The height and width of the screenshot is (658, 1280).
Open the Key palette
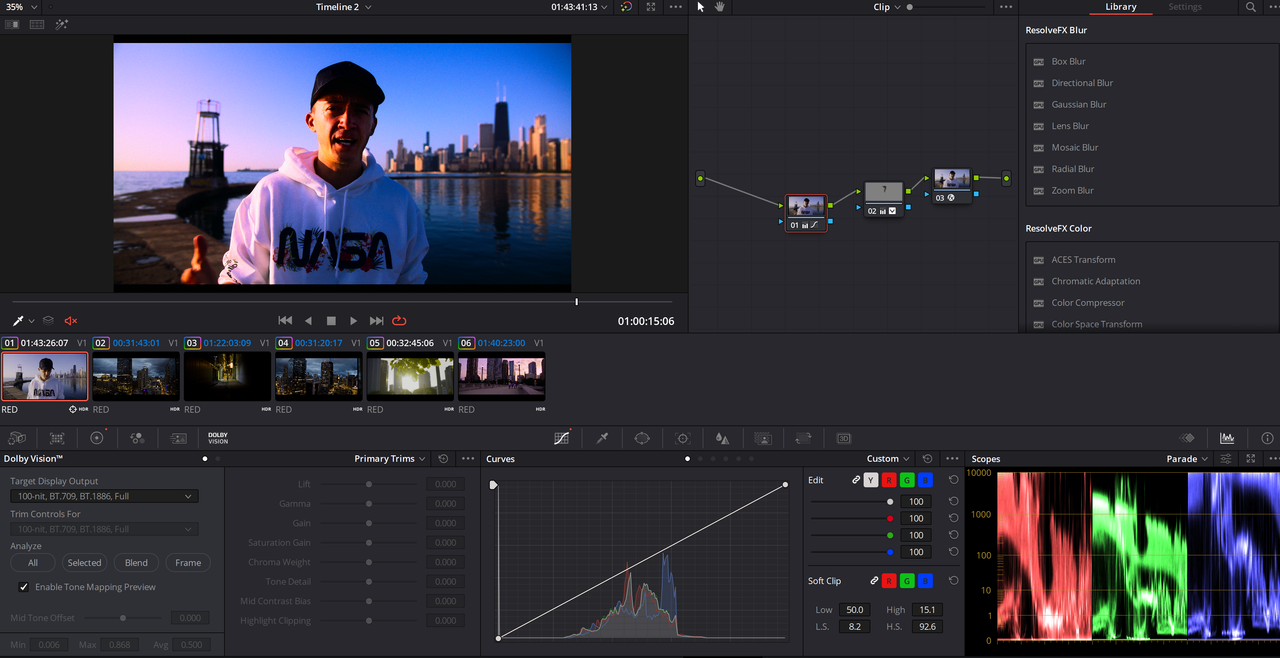pos(763,438)
